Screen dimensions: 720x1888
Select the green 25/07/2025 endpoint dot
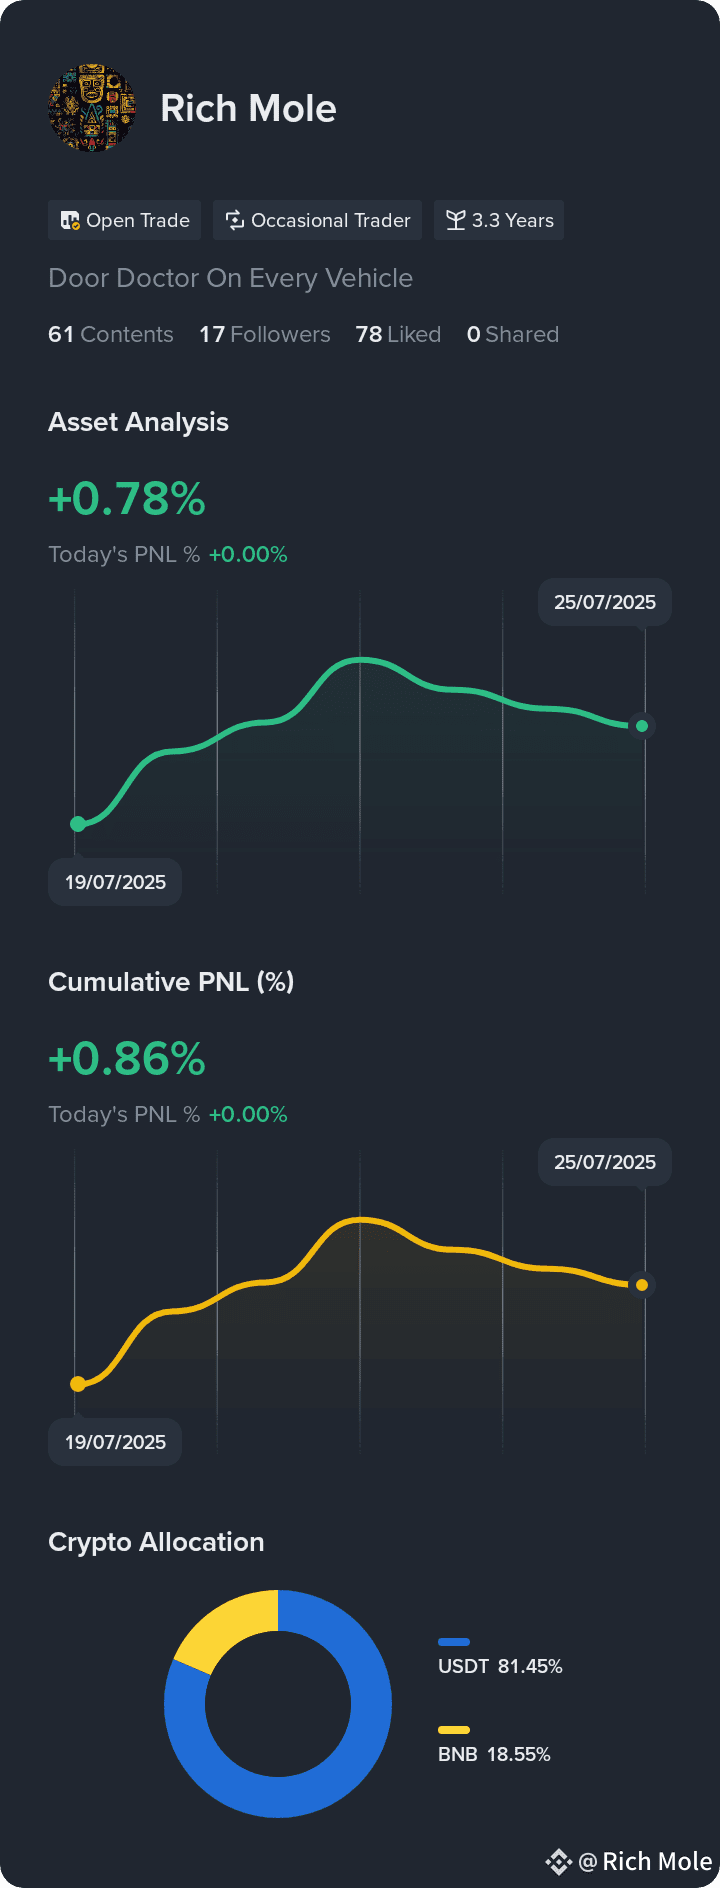[x=642, y=726]
